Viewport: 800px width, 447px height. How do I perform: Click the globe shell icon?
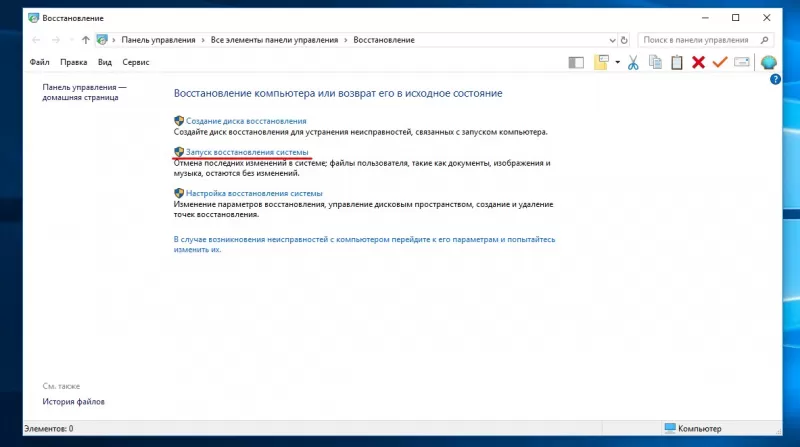click(x=768, y=62)
